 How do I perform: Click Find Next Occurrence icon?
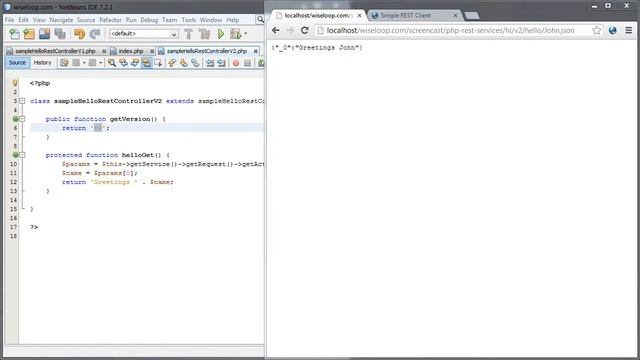click(134, 63)
